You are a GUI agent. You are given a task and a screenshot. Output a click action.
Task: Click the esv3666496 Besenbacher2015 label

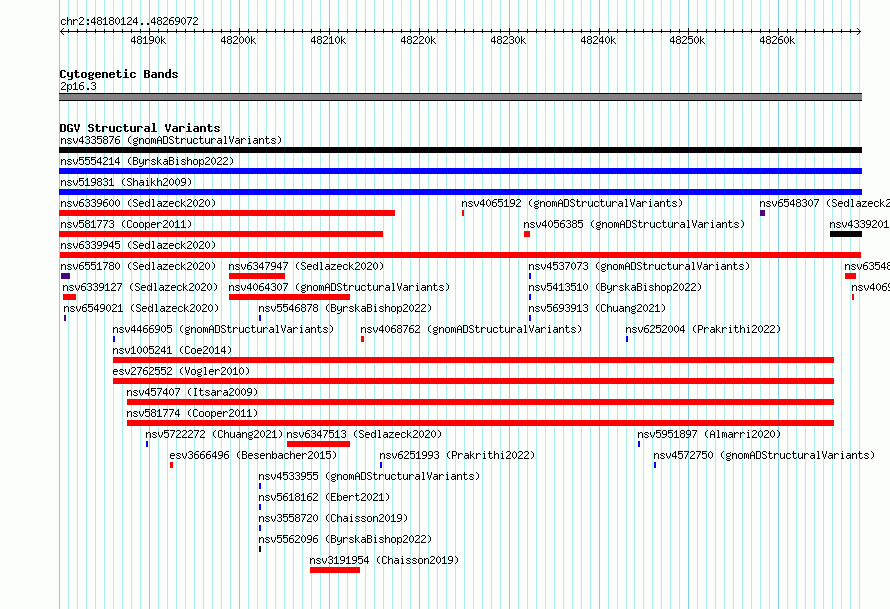[253, 455]
